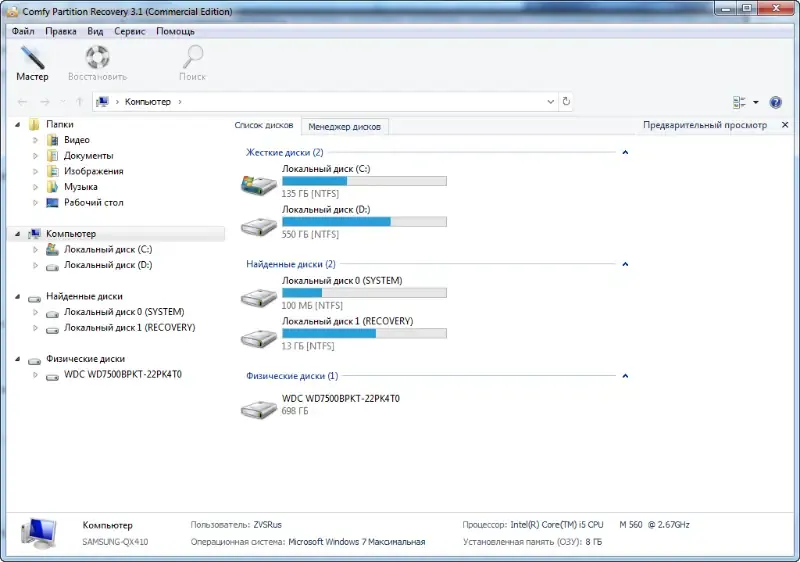The image size is (800, 562).
Task: Open the help question mark icon
Action: tap(776, 103)
